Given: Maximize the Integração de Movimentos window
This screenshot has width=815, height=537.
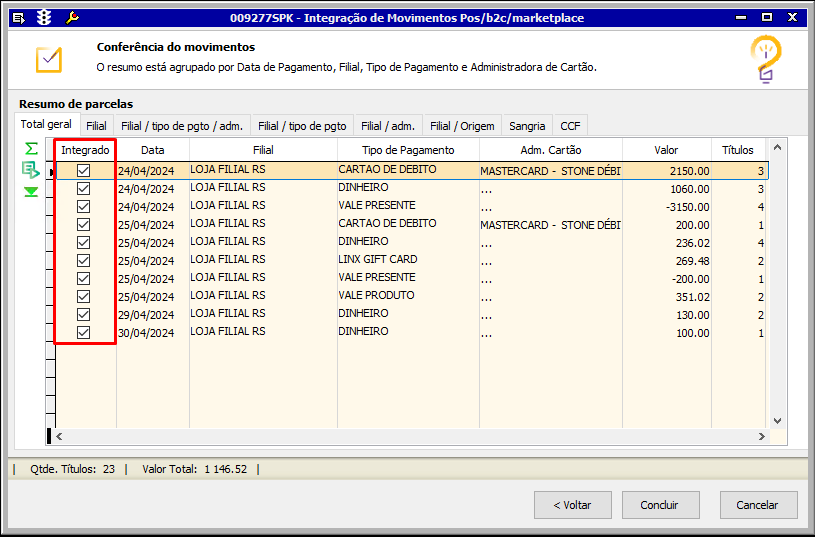Looking at the screenshot, I should coord(767,18).
